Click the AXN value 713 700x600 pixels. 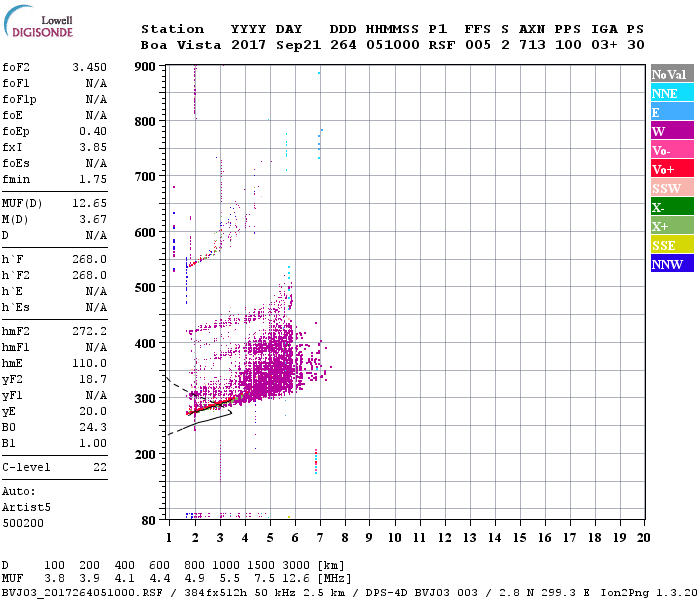coord(532,45)
